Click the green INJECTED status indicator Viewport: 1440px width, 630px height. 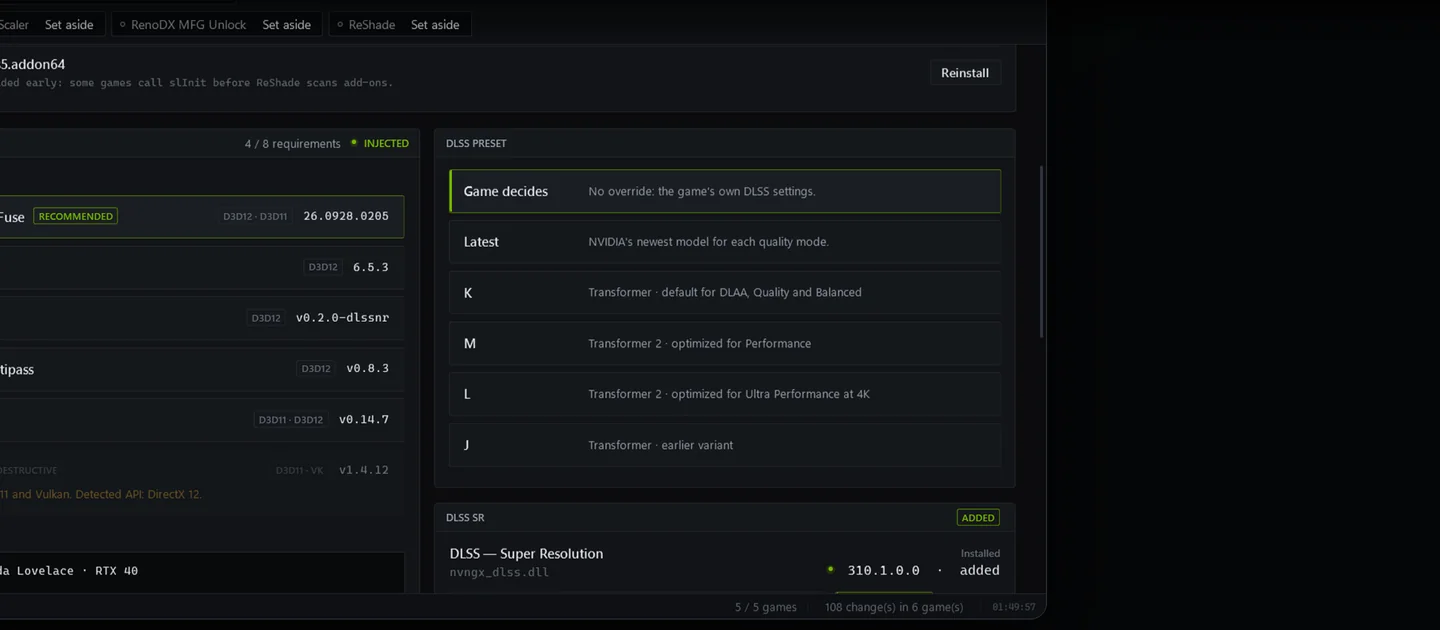coord(380,143)
